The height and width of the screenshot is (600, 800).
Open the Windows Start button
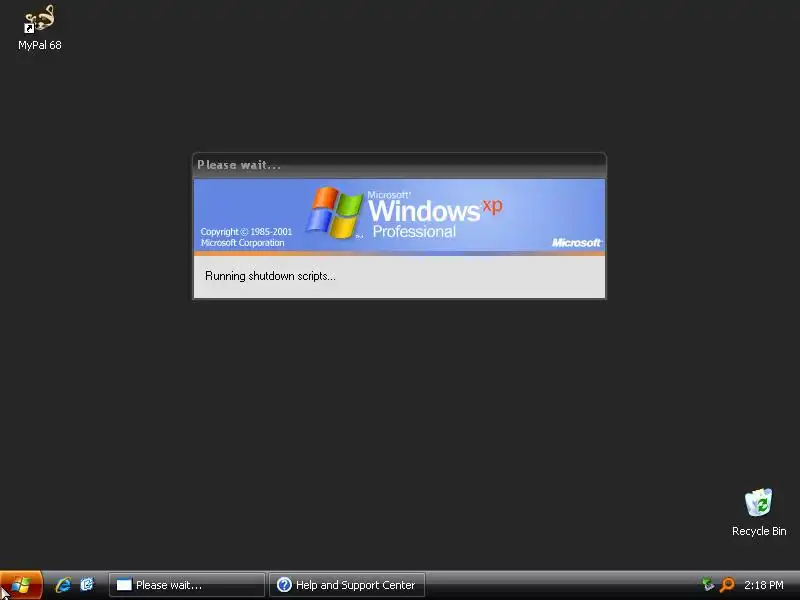21,585
